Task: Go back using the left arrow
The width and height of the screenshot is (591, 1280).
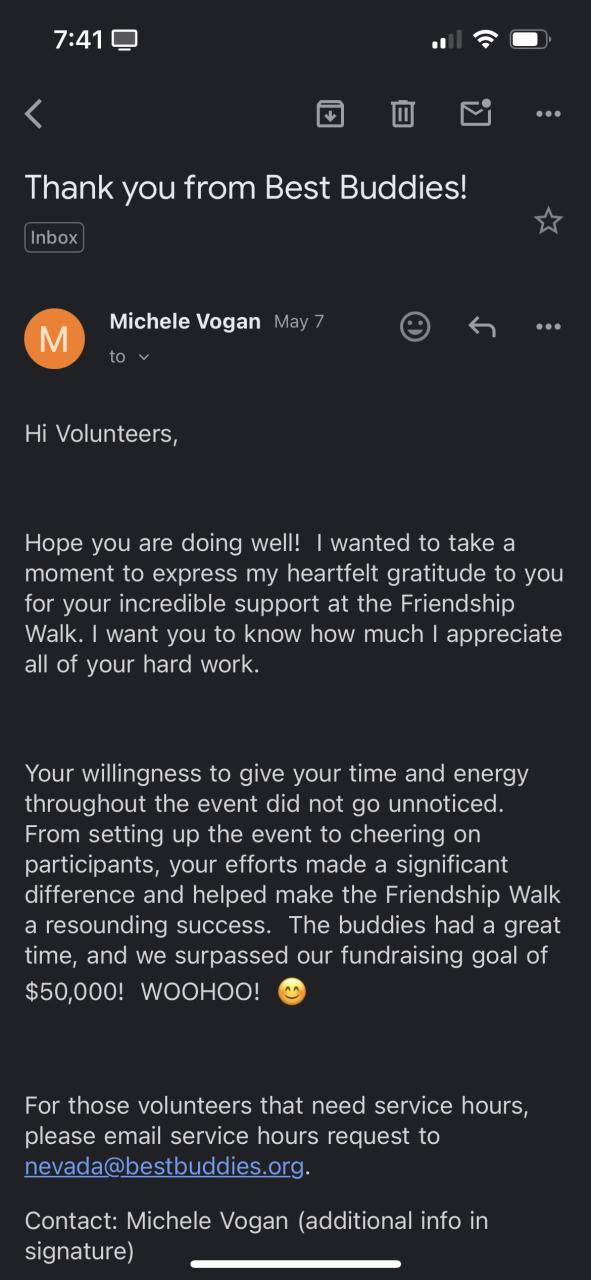Action: coord(34,114)
